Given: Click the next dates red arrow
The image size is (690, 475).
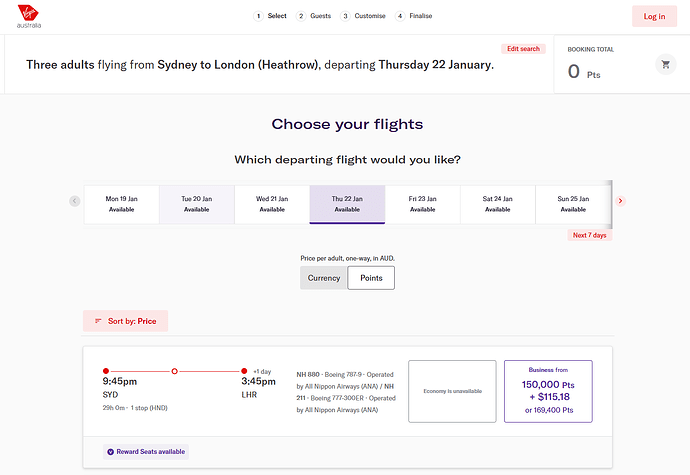Looking at the screenshot, I should click(x=620, y=201).
